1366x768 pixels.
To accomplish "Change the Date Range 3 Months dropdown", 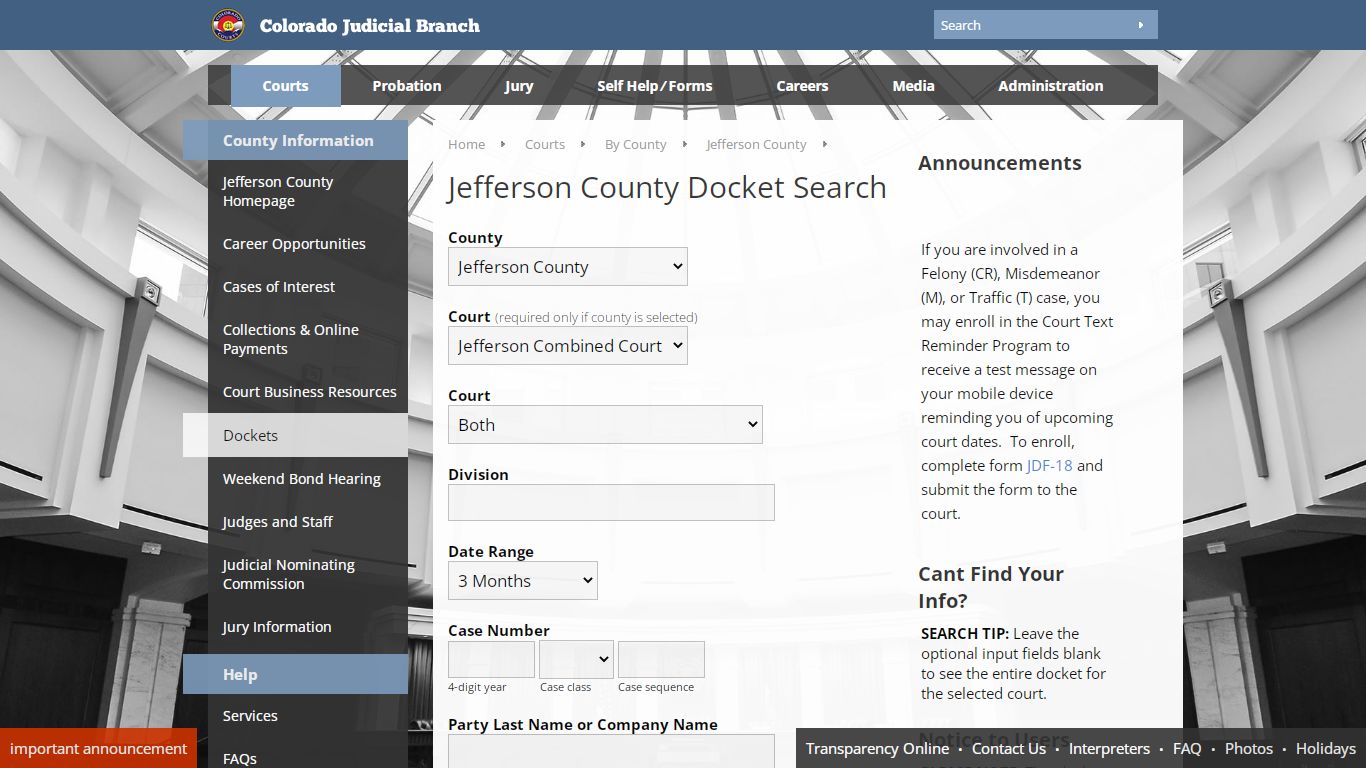I will [x=522, y=581].
